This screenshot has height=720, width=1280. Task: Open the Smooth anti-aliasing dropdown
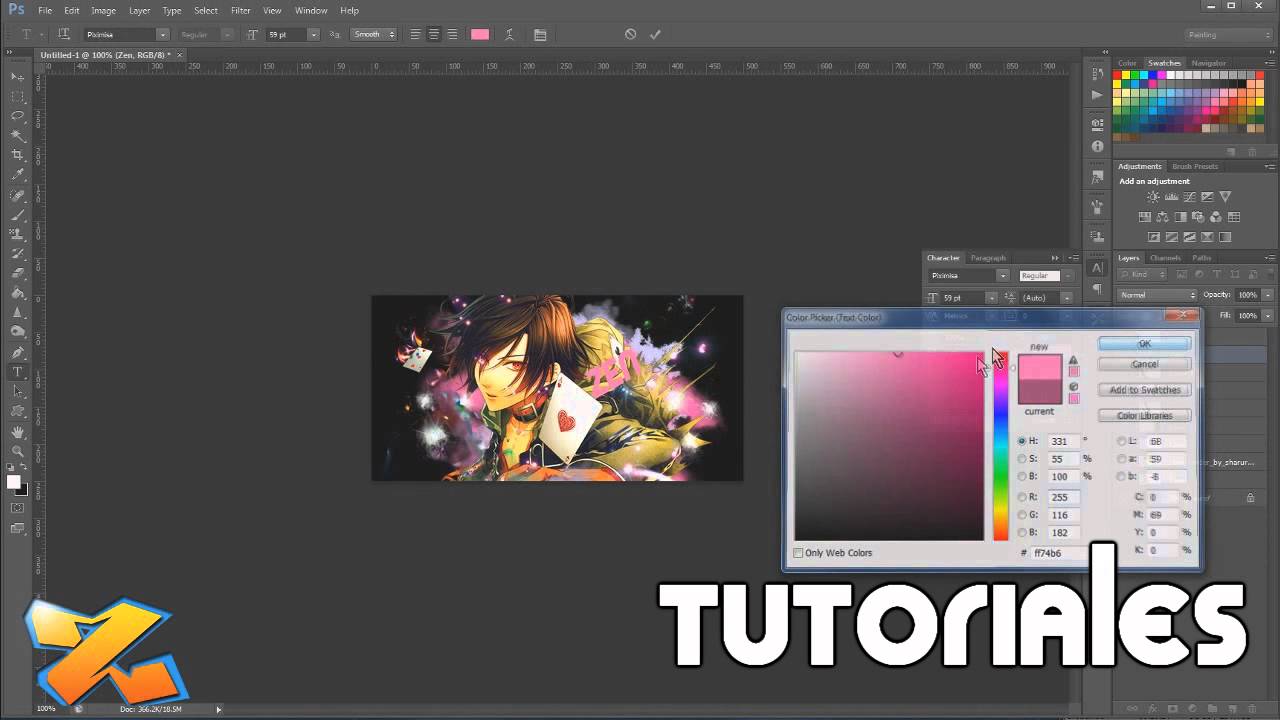[374, 34]
